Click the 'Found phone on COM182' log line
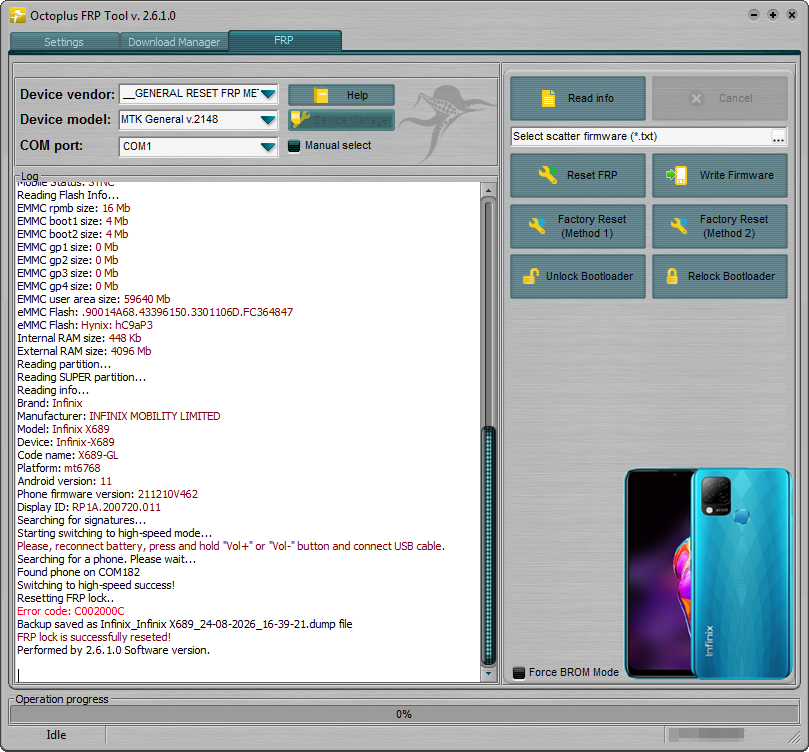The width and height of the screenshot is (809, 752). (x=78, y=572)
